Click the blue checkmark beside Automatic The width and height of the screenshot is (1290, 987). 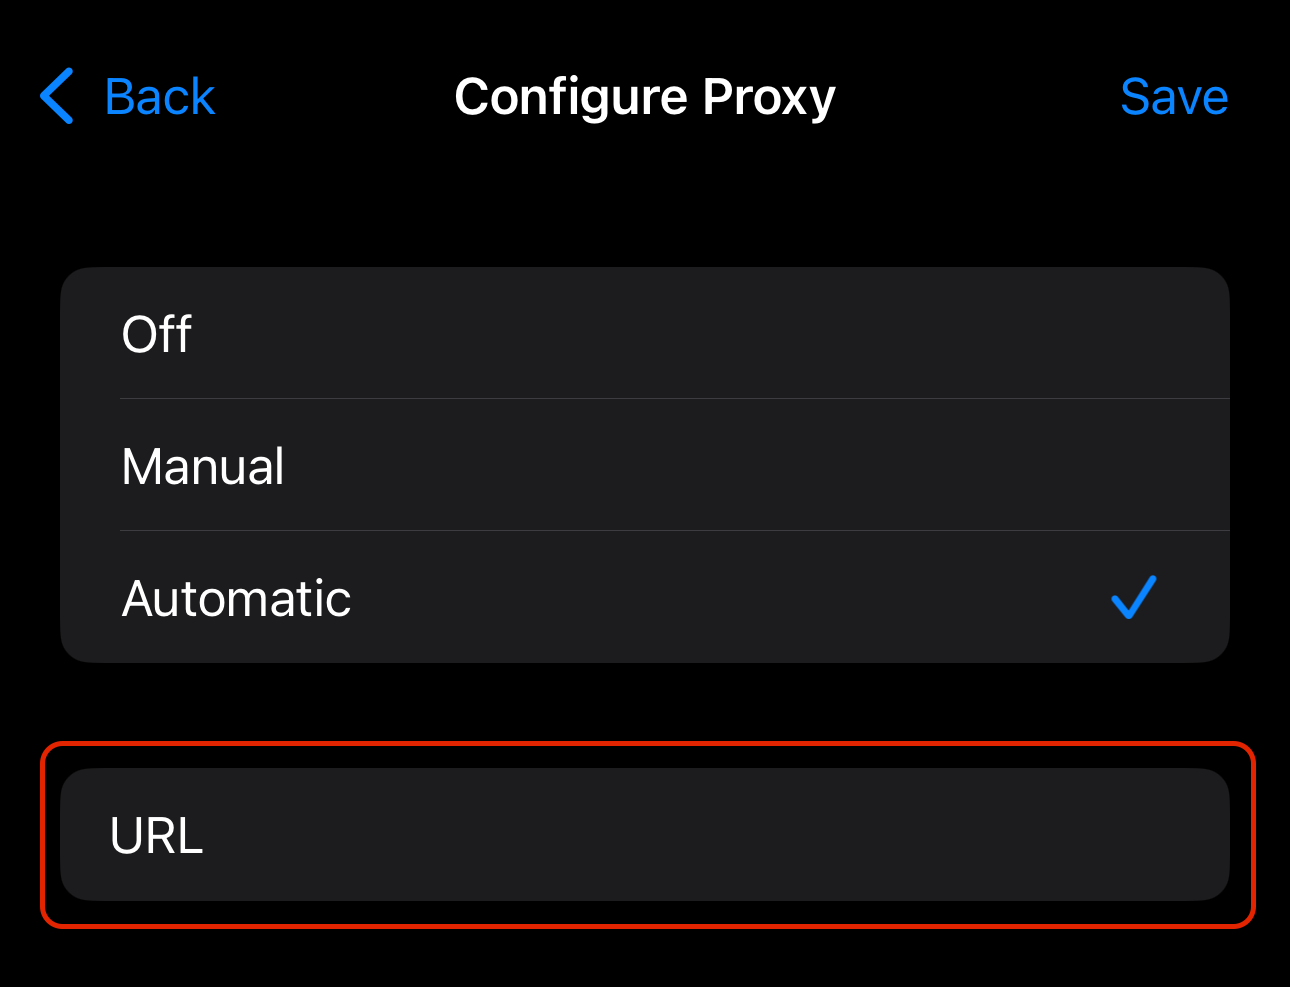click(x=1133, y=598)
